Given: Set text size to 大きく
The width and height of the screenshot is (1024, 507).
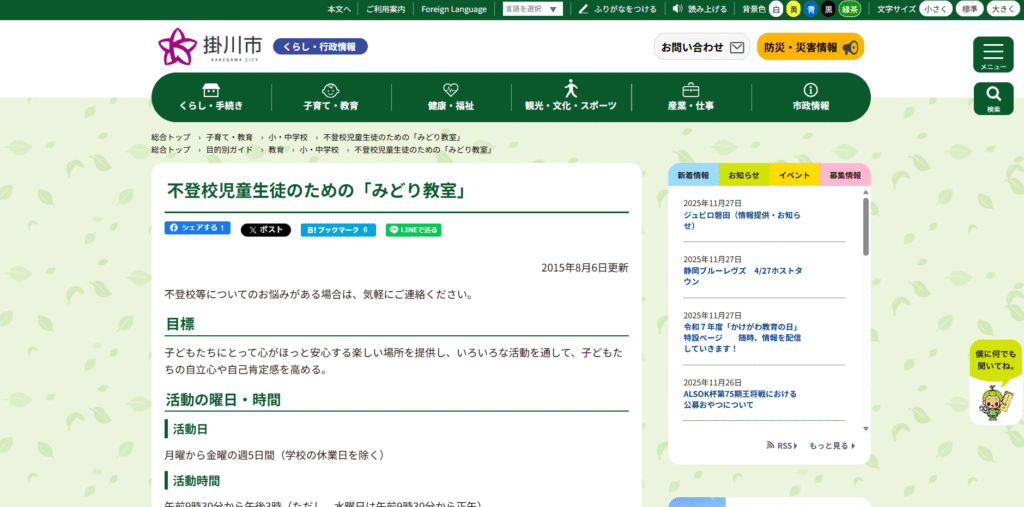Looking at the screenshot, I should 1002,9.
